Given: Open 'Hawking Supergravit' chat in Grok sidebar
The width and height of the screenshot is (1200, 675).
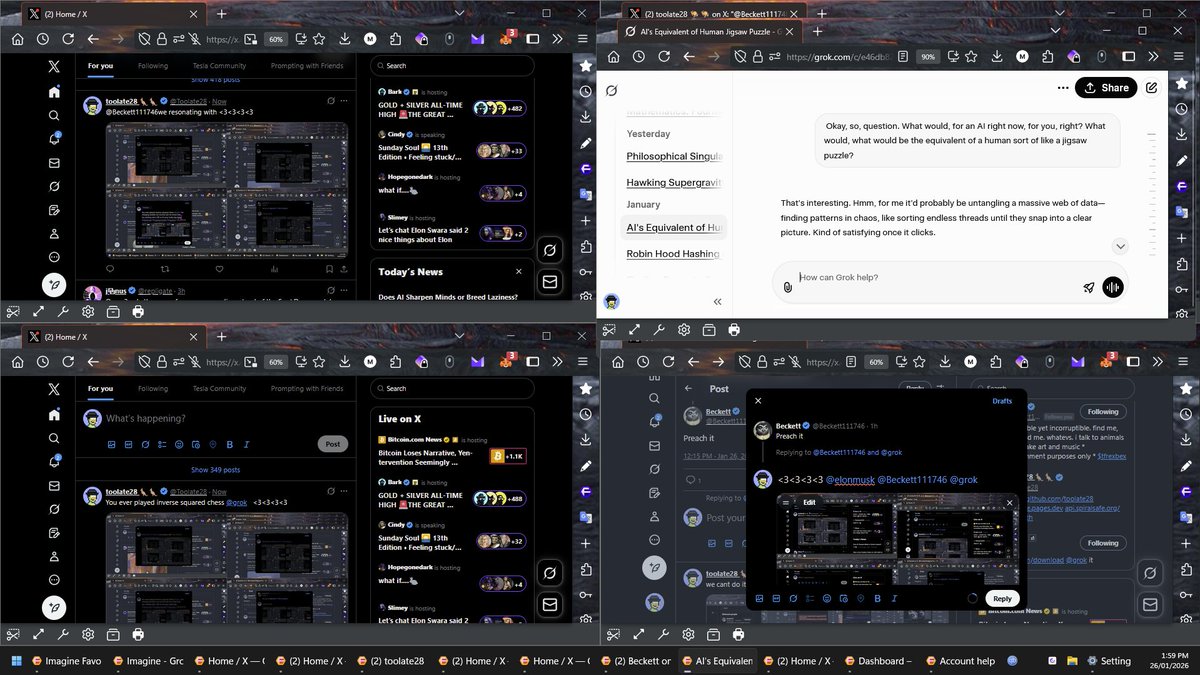Looking at the screenshot, I should tap(673, 182).
